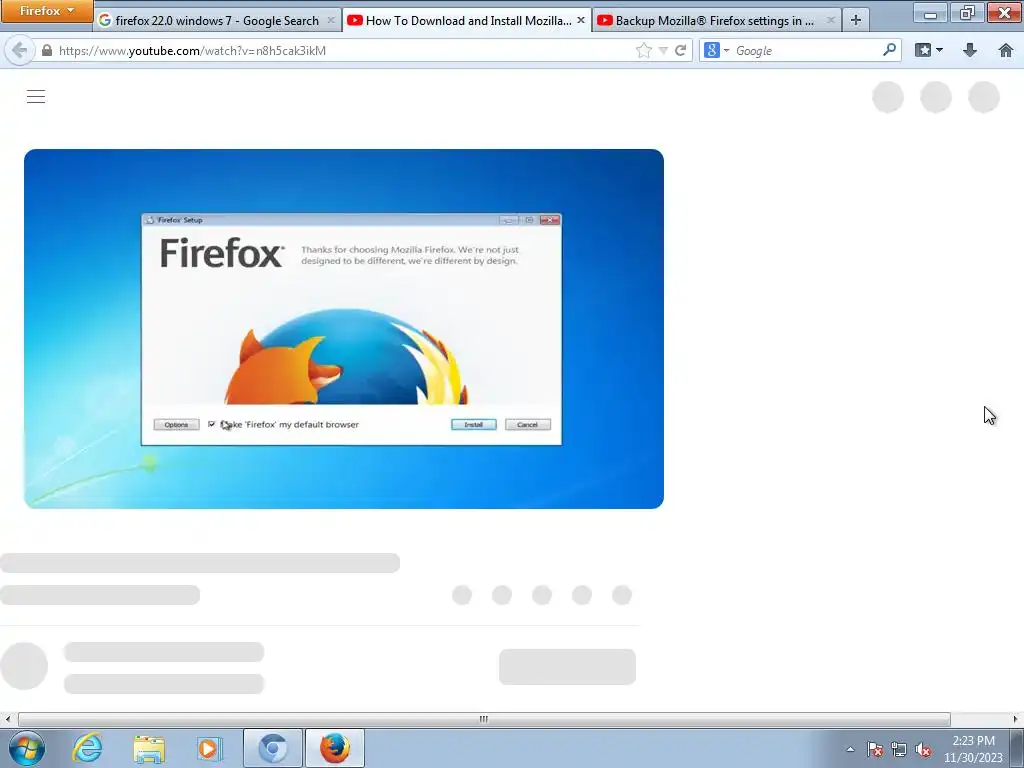This screenshot has height=768, width=1024.
Task: Open the Windows Start button
Action: coord(27,748)
